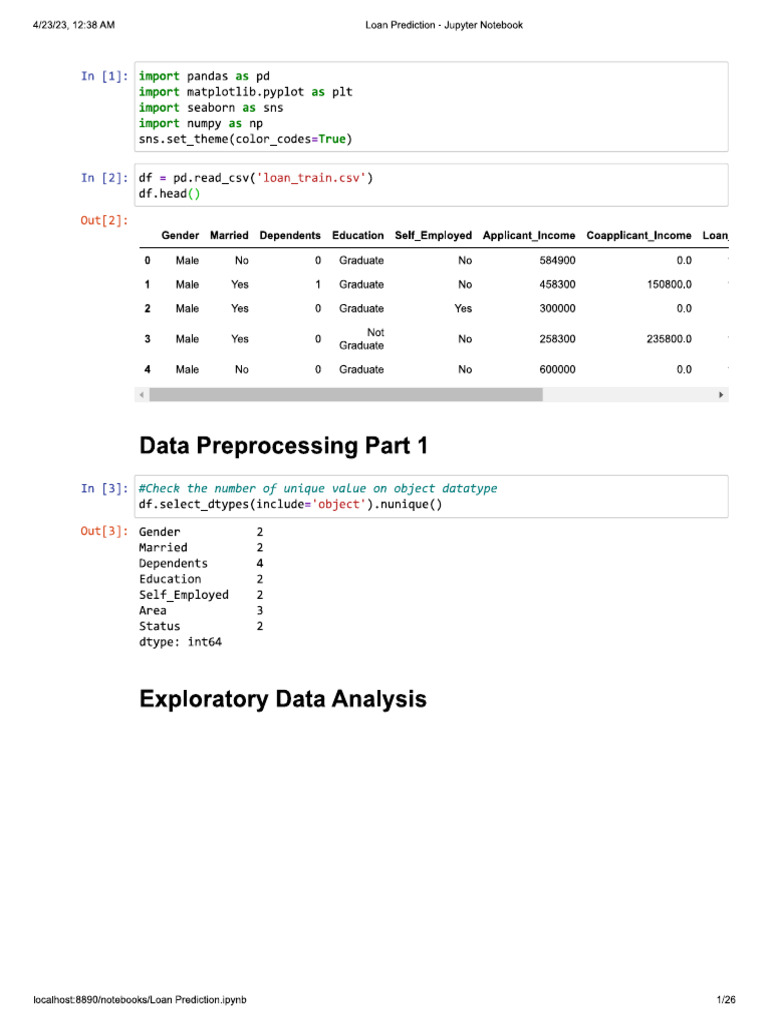Viewport: 768px width, 1024px height.
Task: Click the dataframe horizontal scrollbar thumb
Action: 345,395
